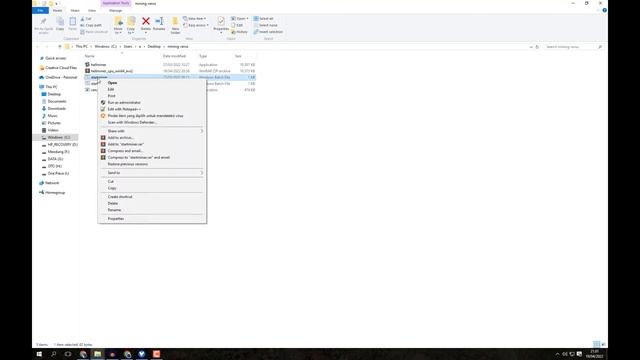This screenshot has height=360, width=640.
Task: Open the address bar history dropdown
Action: click(531, 47)
